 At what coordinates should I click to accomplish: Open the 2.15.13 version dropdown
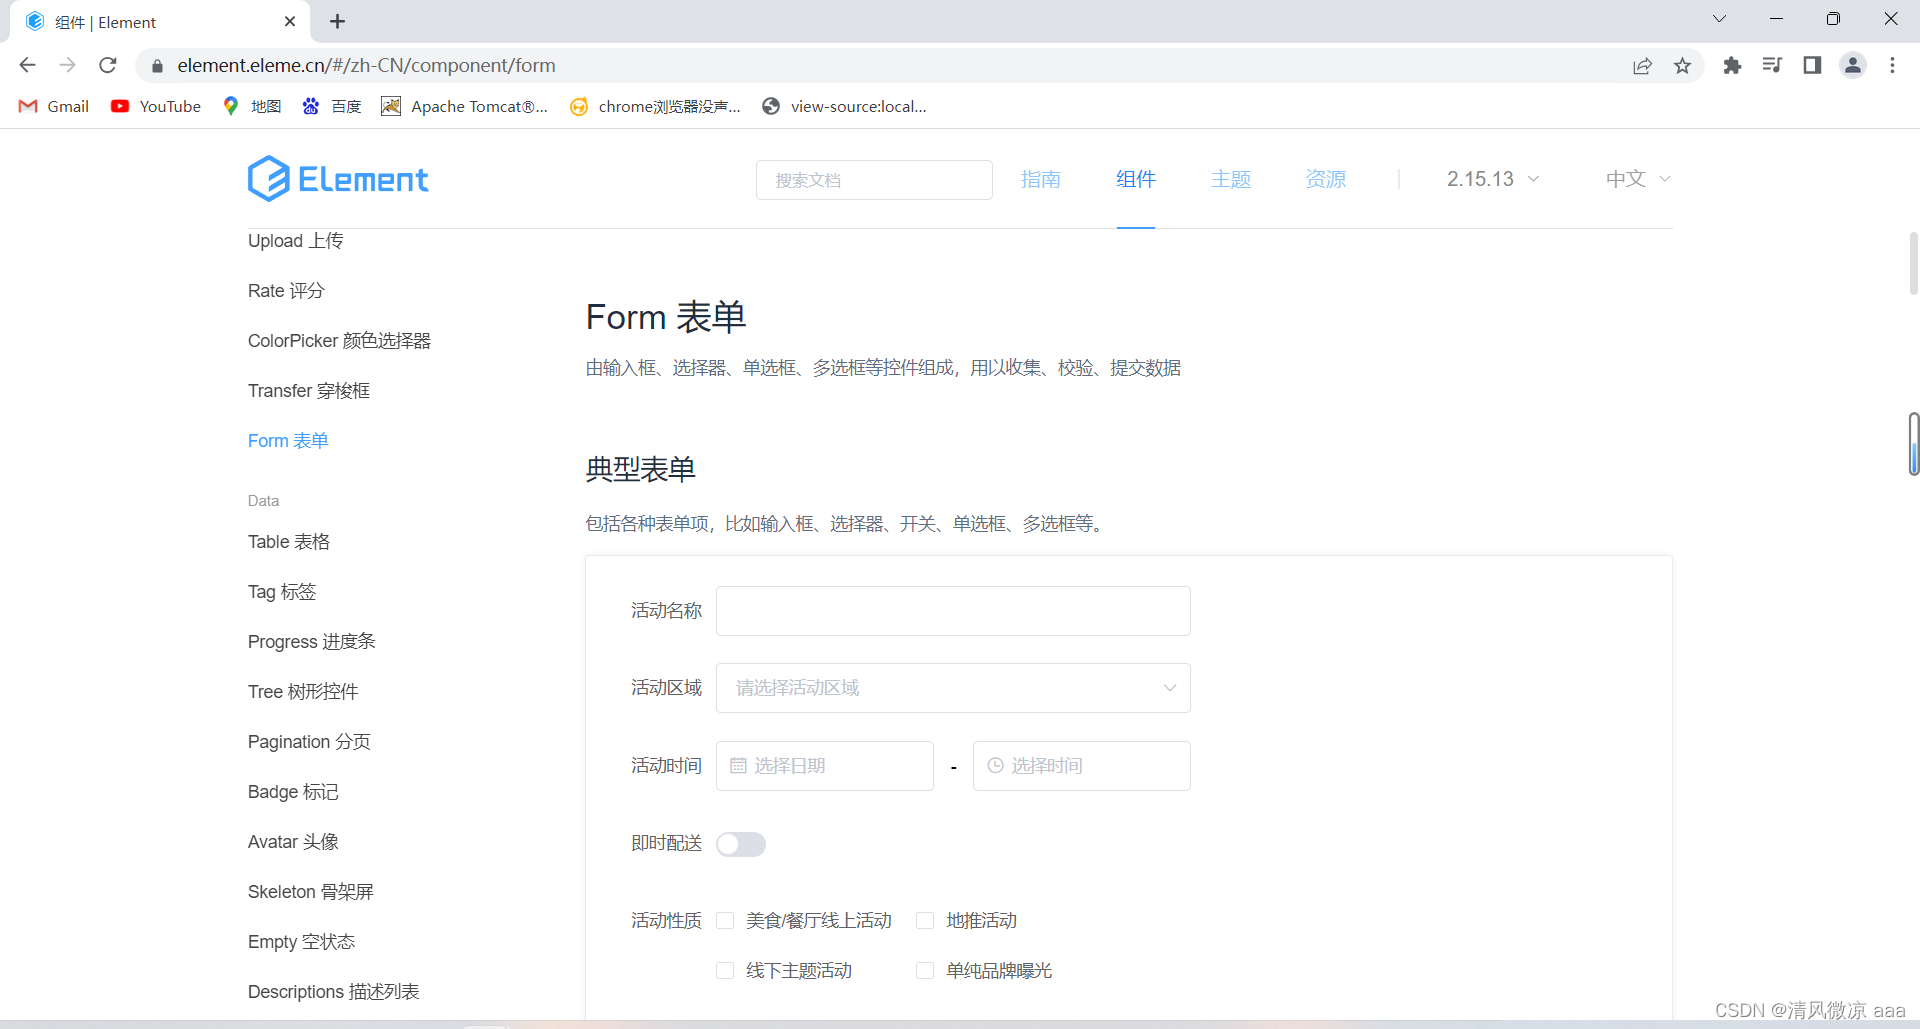point(1493,179)
